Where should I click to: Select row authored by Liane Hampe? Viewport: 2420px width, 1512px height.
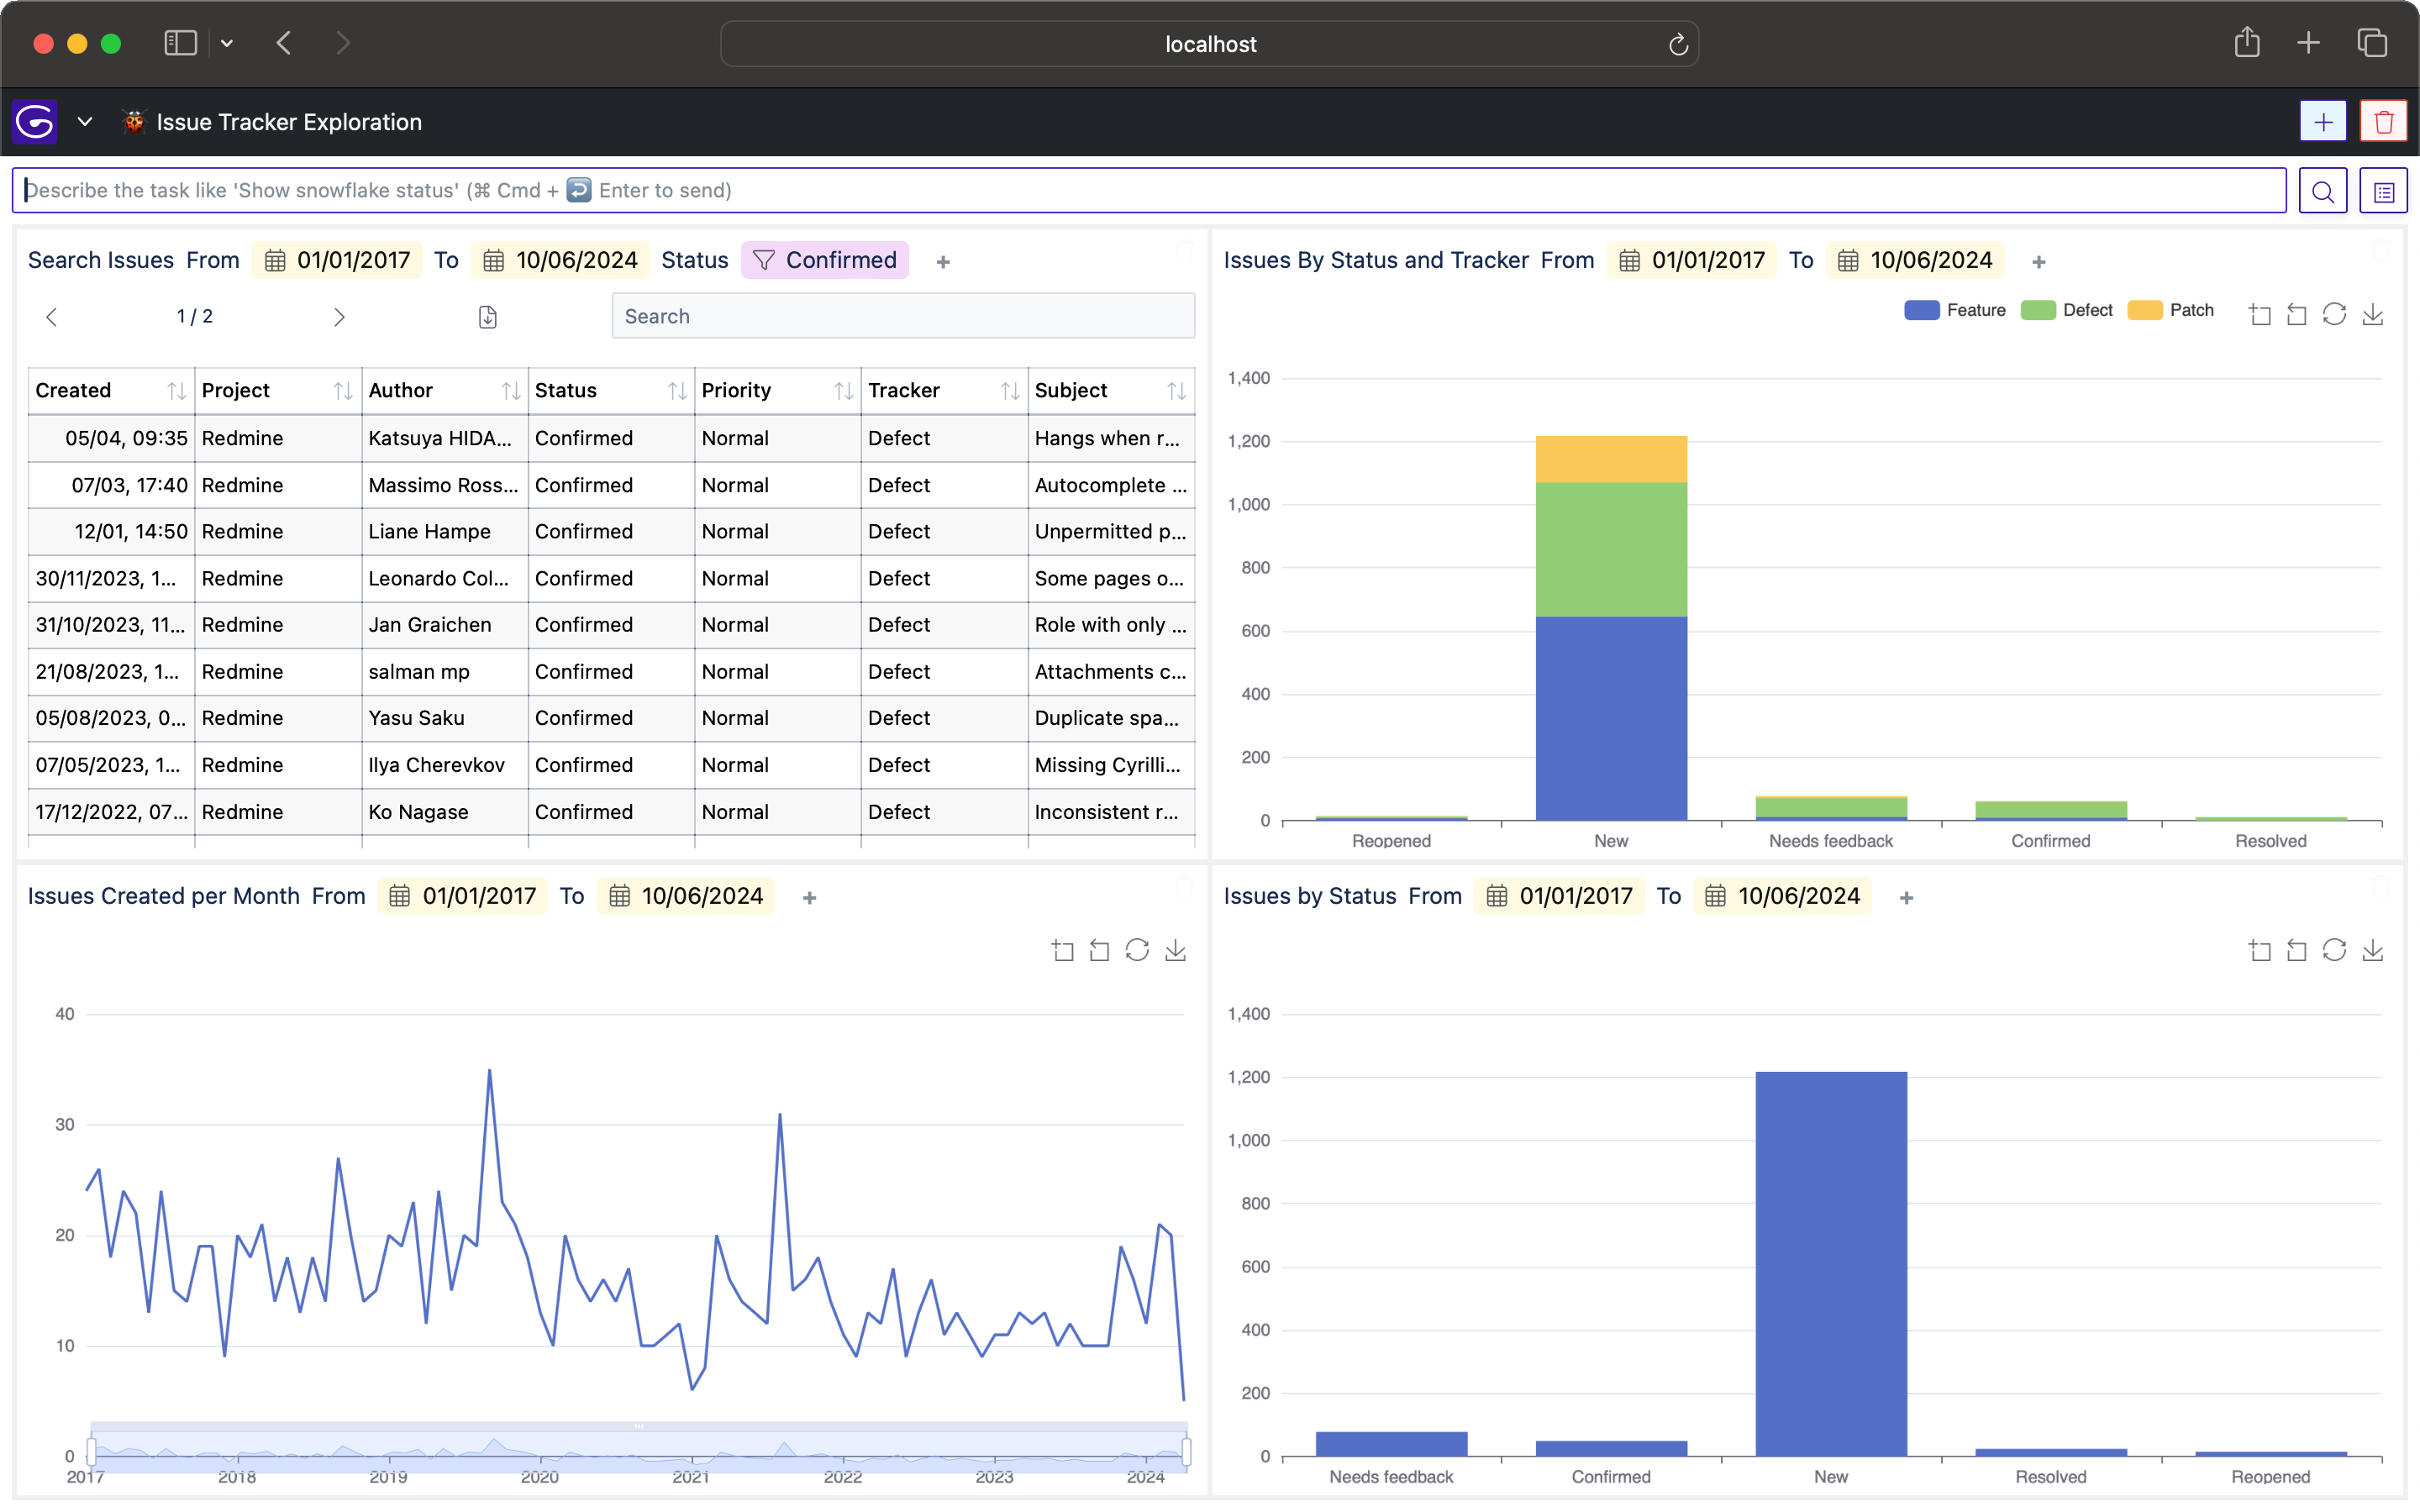coord(611,532)
